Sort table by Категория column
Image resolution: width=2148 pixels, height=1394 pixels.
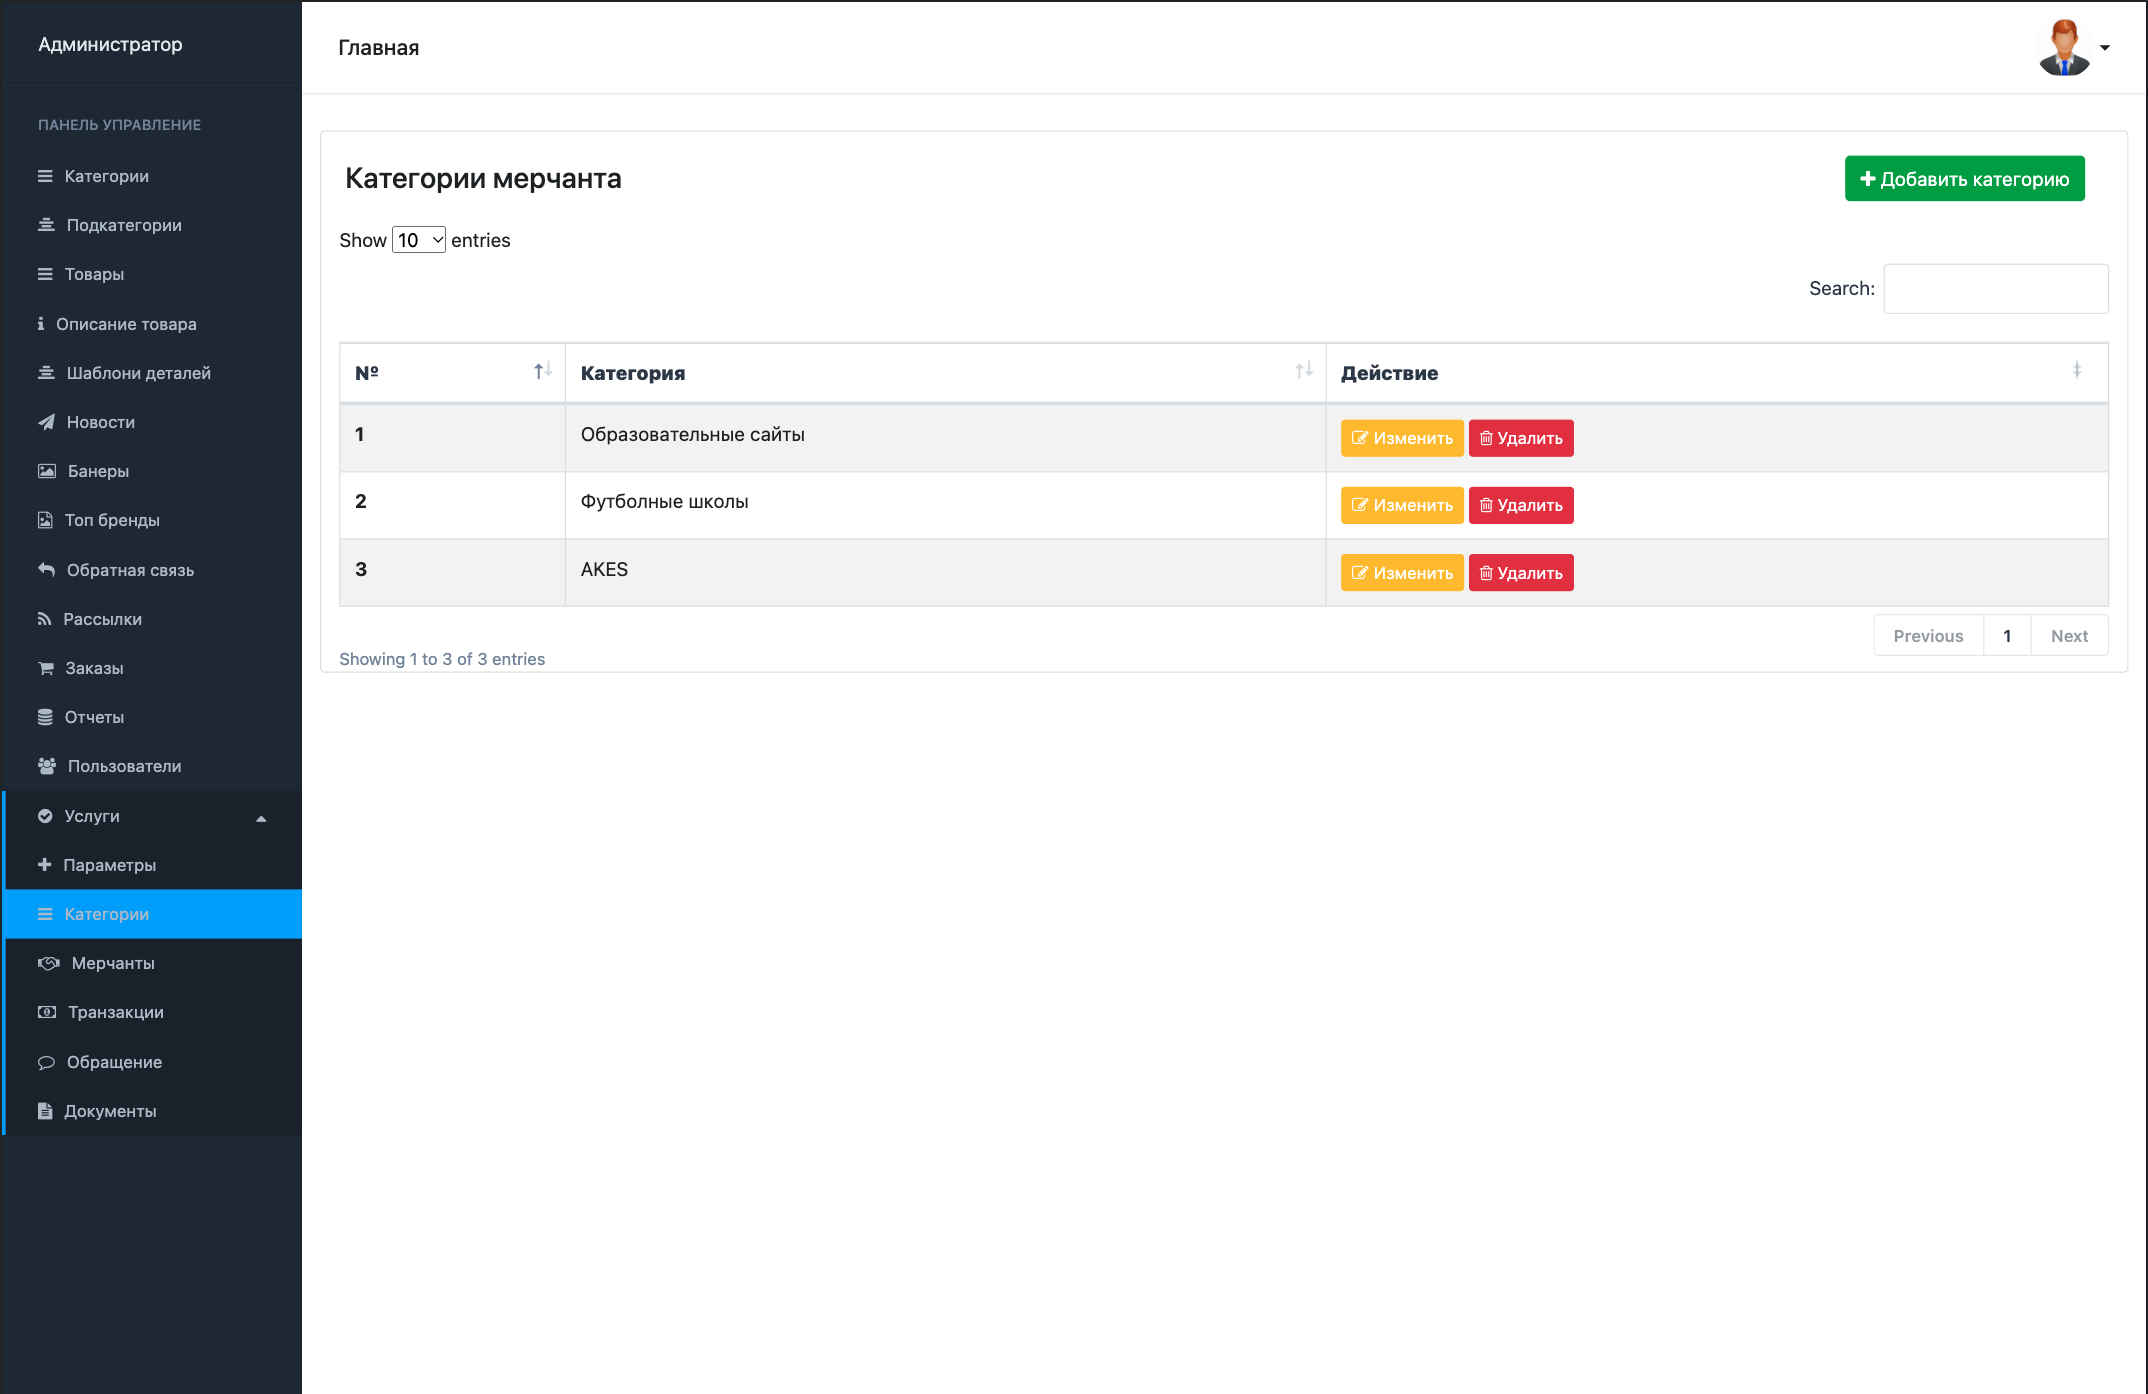[945, 373]
